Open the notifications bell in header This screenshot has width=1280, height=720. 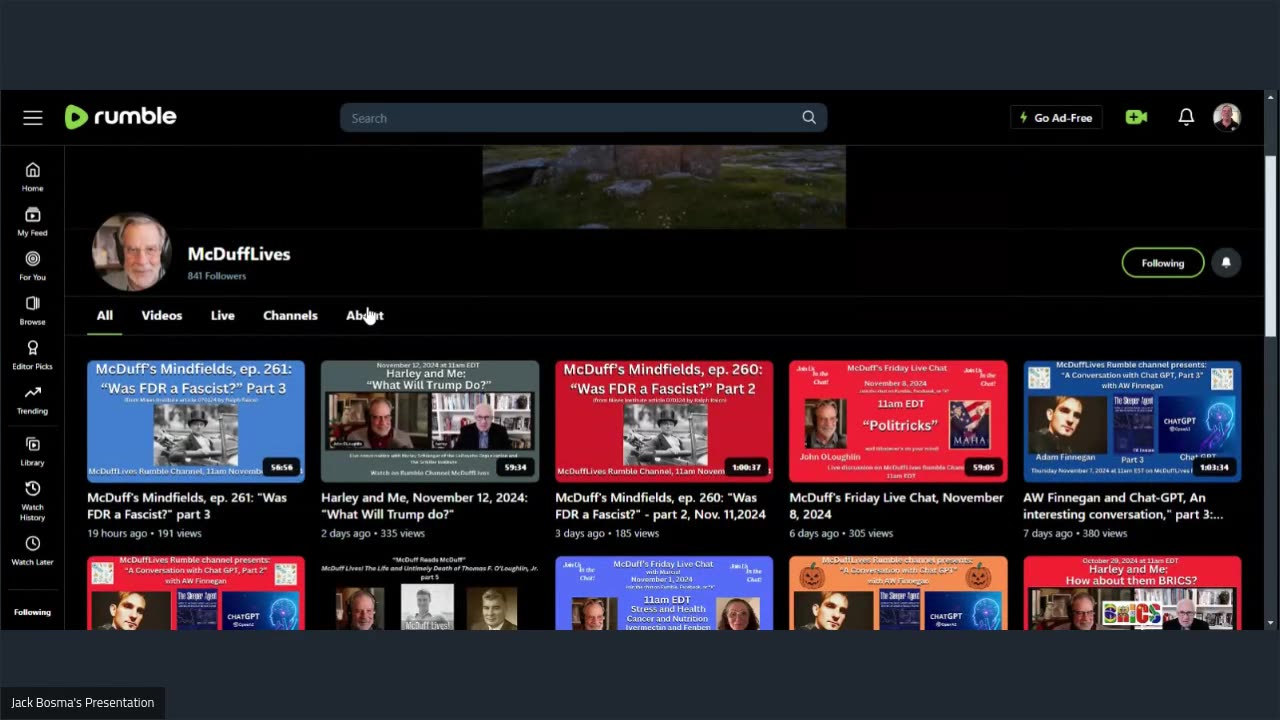(x=1186, y=117)
